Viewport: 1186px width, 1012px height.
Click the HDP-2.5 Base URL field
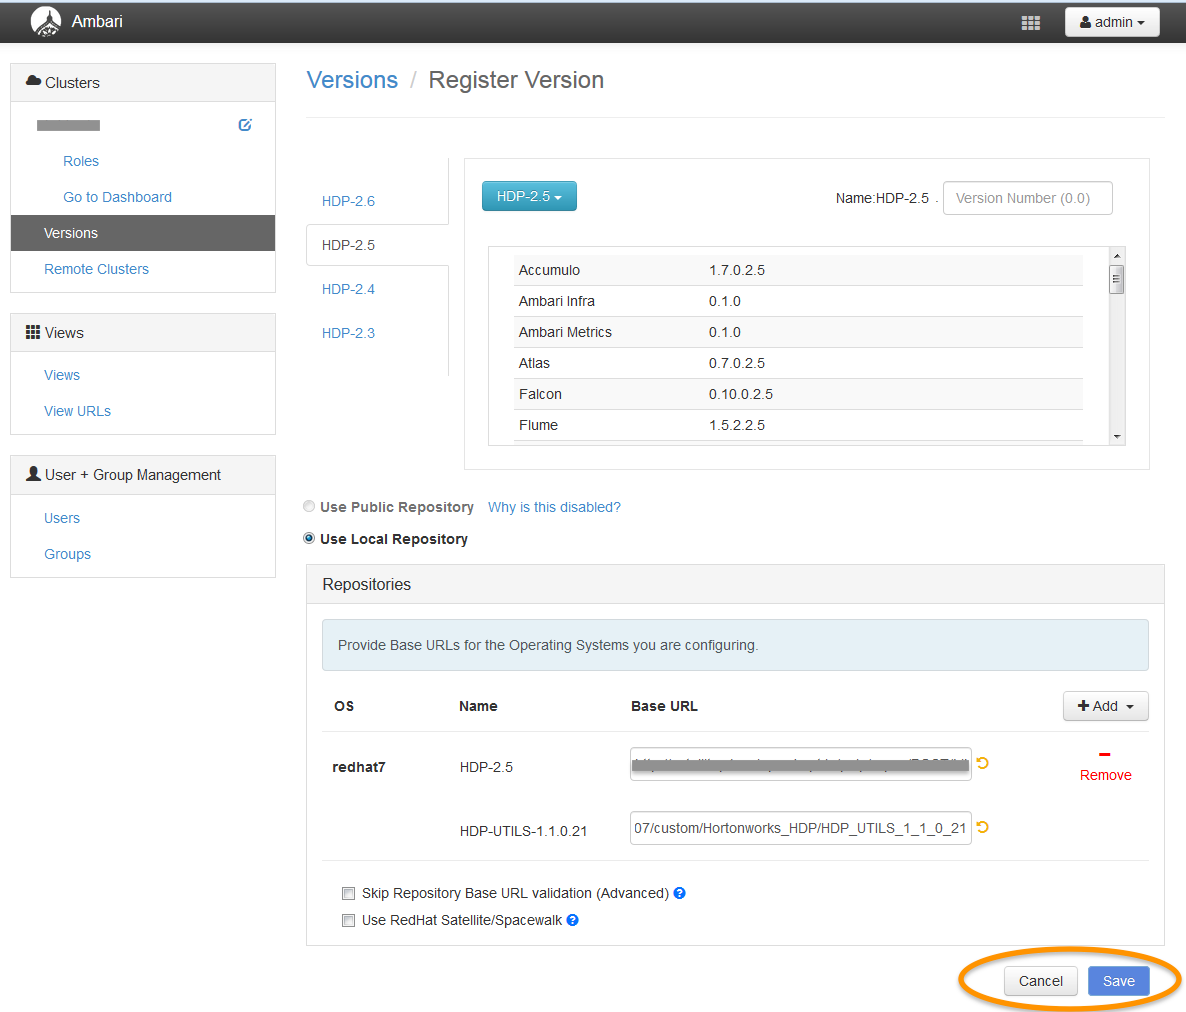pyautogui.click(x=800, y=764)
